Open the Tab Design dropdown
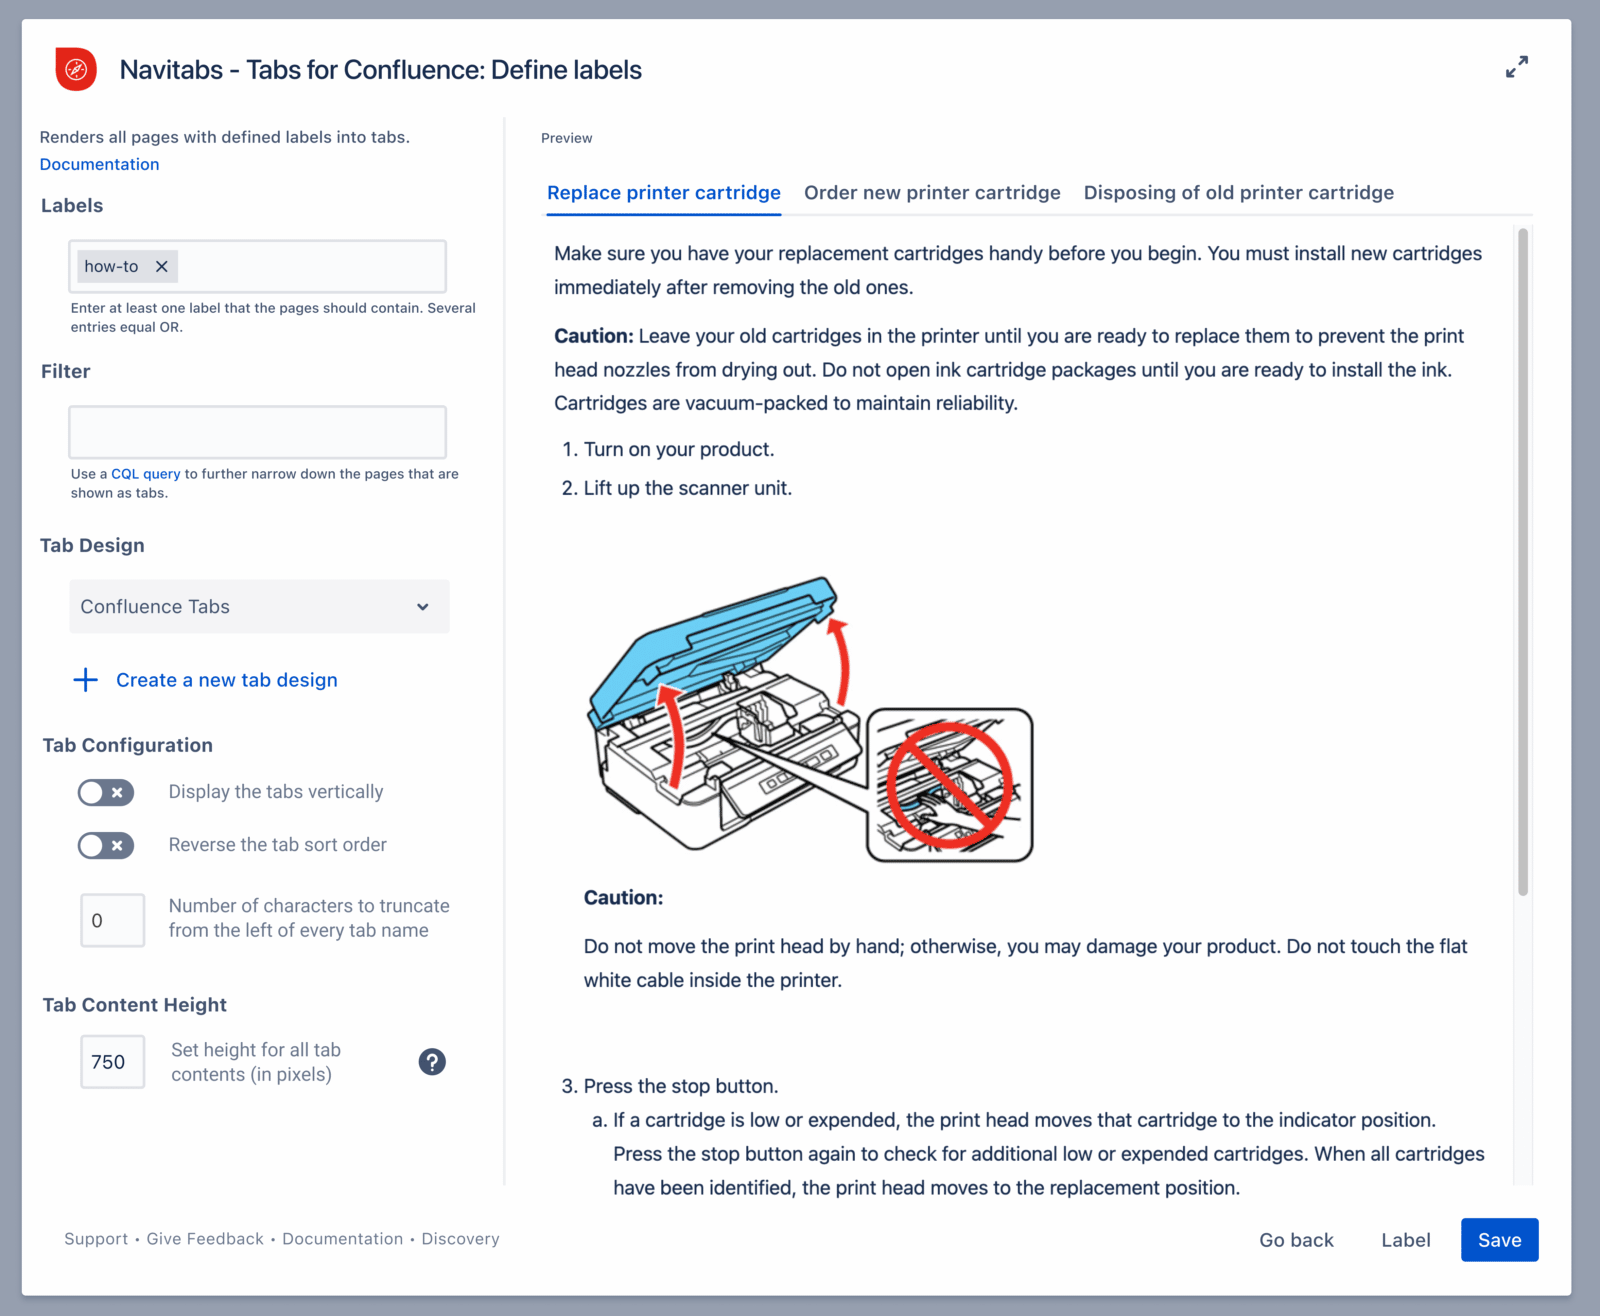The height and width of the screenshot is (1316, 1600). 258,606
